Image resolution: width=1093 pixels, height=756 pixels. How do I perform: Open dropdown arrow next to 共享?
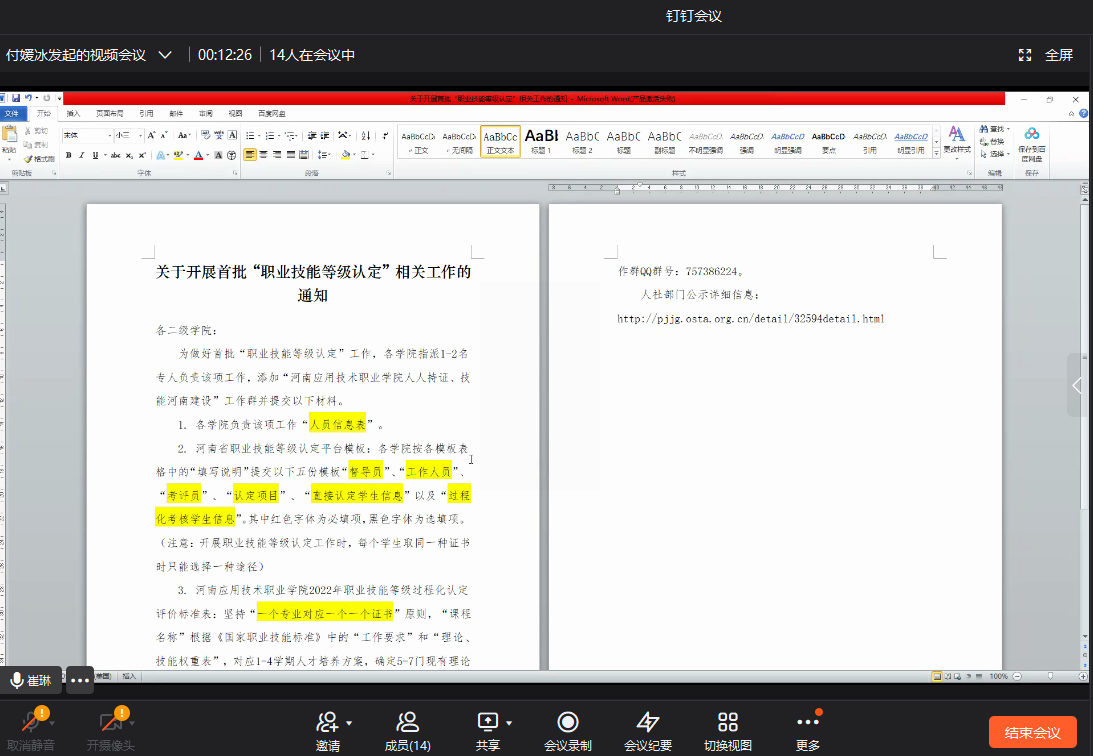509,722
